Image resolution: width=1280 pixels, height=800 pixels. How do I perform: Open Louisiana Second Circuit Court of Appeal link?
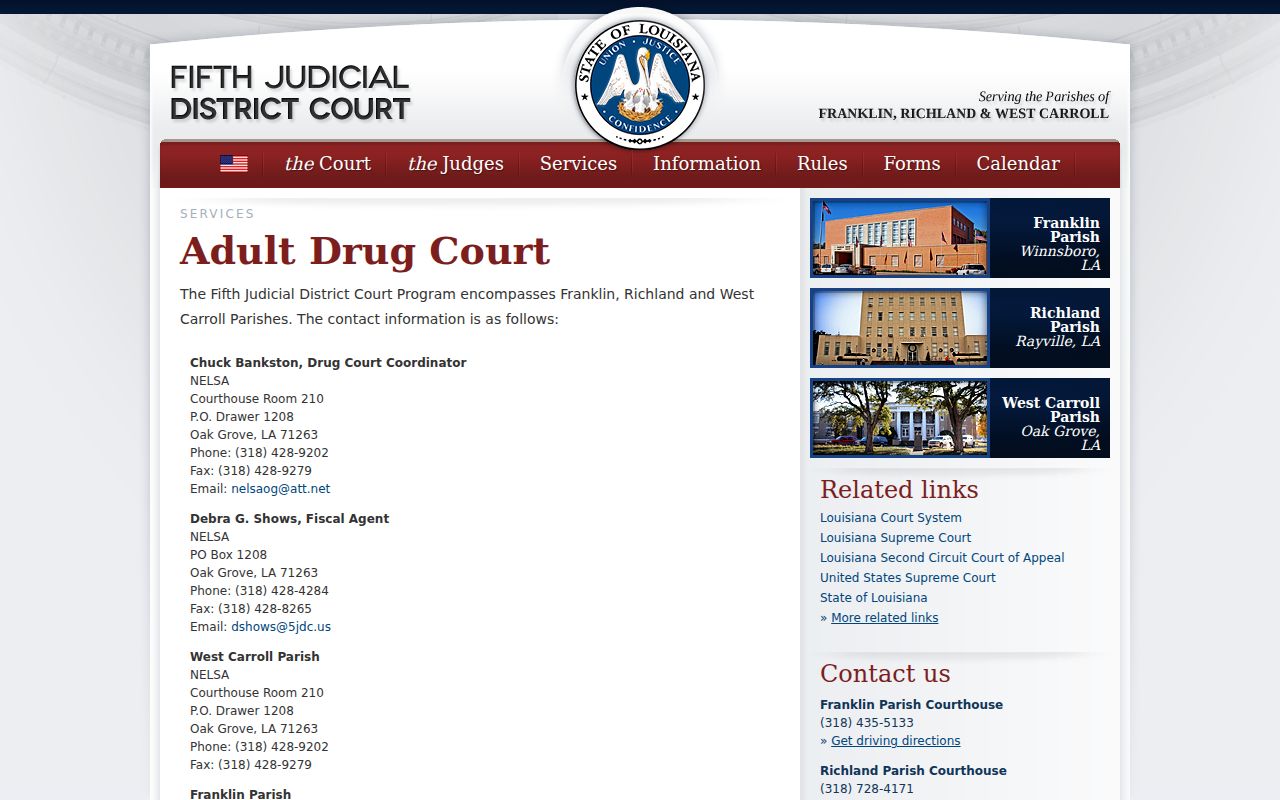pos(942,558)
